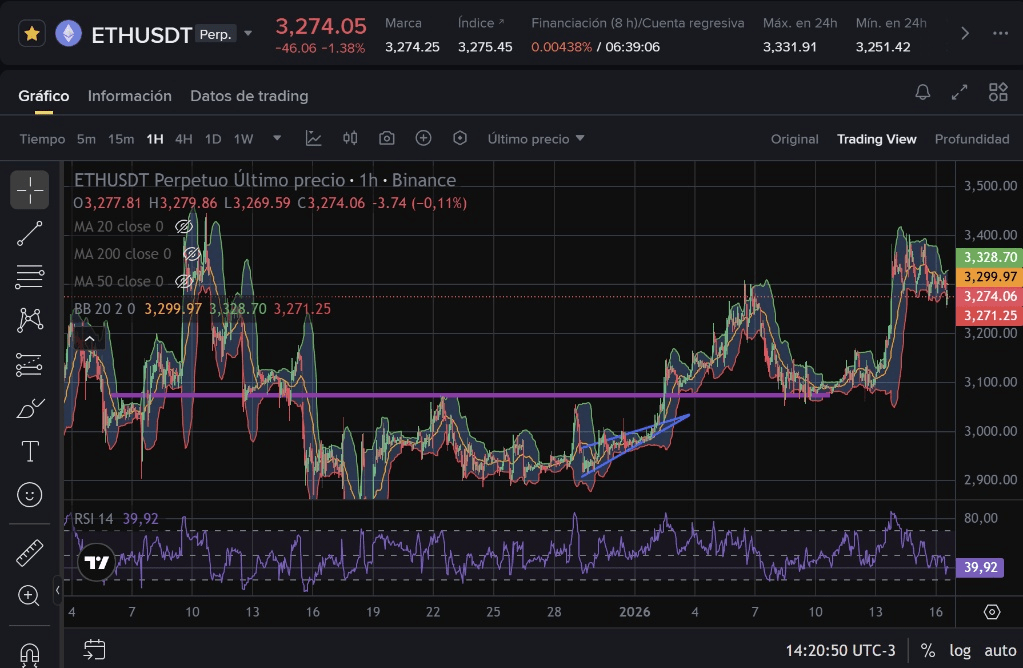1023x668 pixels.
Task: Open the ETHUSDT pair selector dropdown
Action: [x=248, y=34]
